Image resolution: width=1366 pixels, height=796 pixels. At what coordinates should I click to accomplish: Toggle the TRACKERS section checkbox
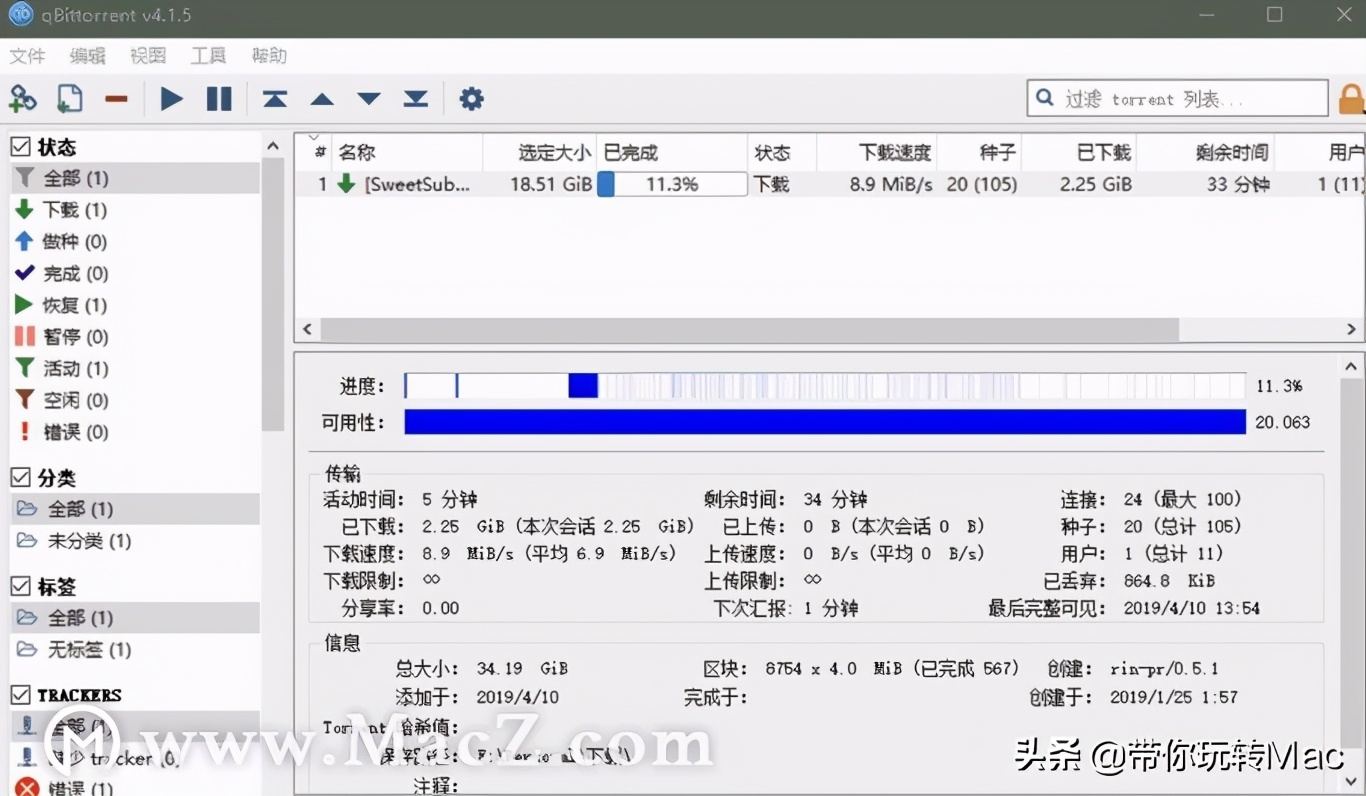click(x=20, y=695)
